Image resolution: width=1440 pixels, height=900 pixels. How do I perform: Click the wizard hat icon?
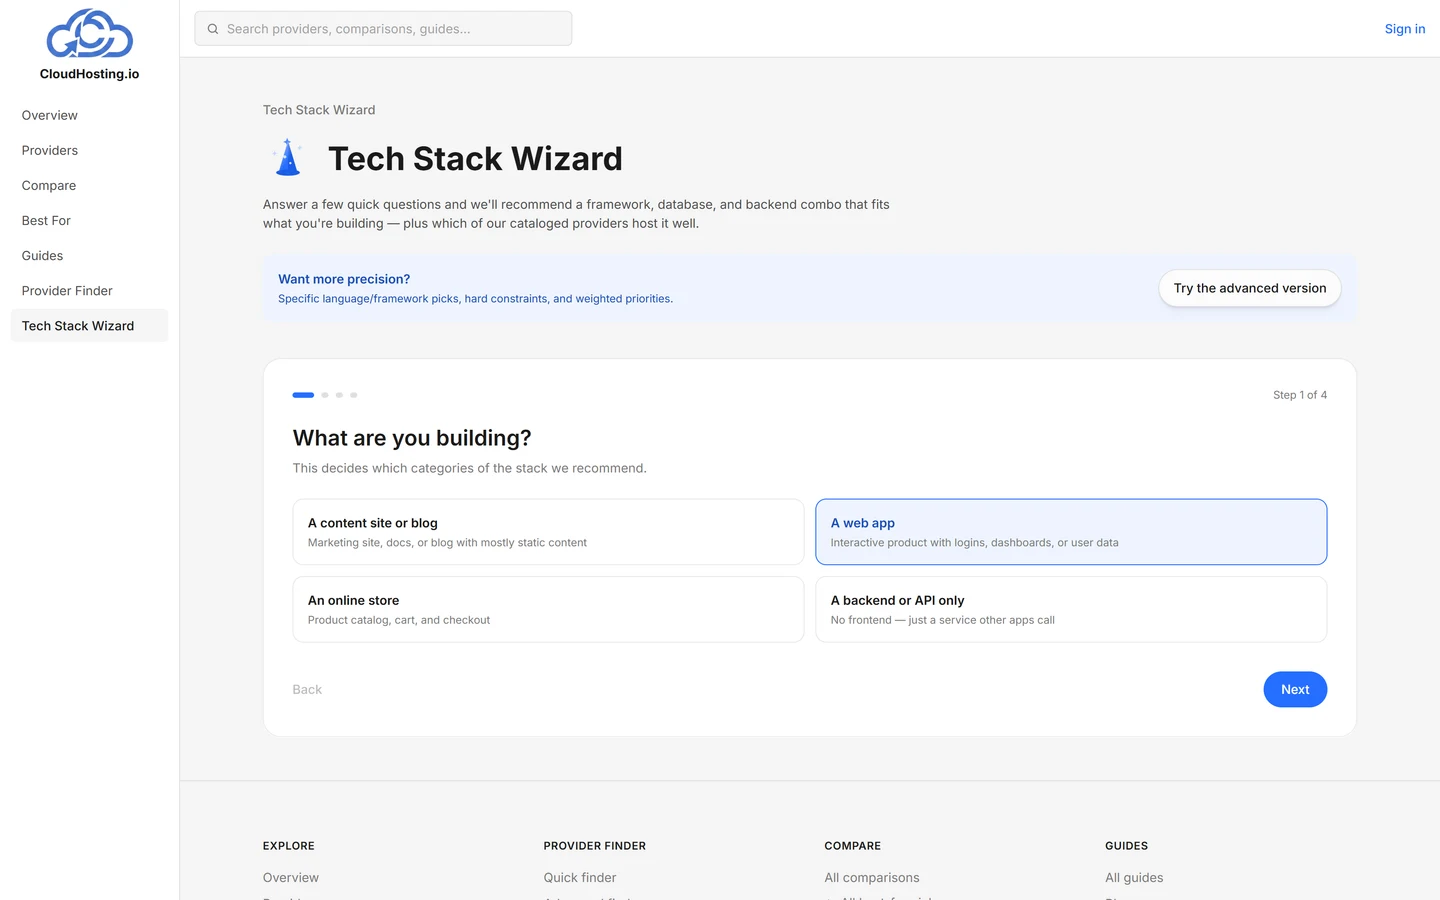pyautogui.click(x=288, y=158)
